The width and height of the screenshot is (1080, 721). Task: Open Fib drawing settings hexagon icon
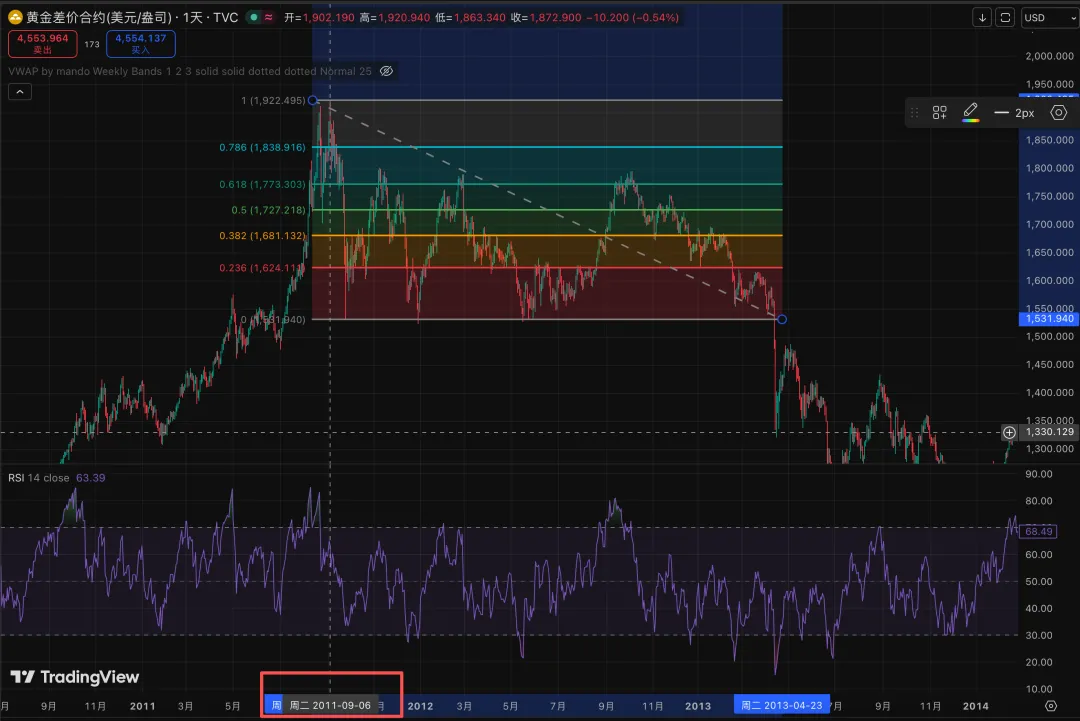click(x=1059, y=112)
